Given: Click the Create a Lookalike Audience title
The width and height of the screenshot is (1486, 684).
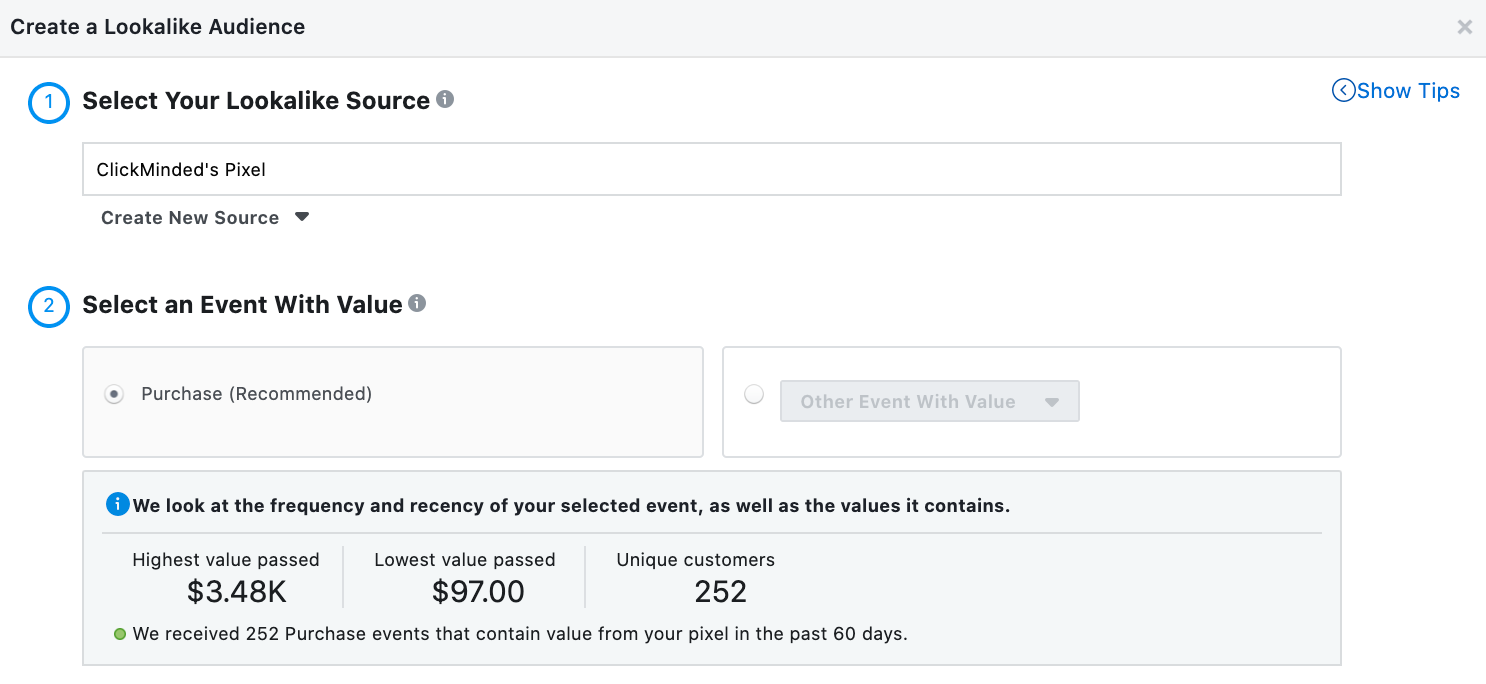Looking at the screenshot, I should (158, 27).
